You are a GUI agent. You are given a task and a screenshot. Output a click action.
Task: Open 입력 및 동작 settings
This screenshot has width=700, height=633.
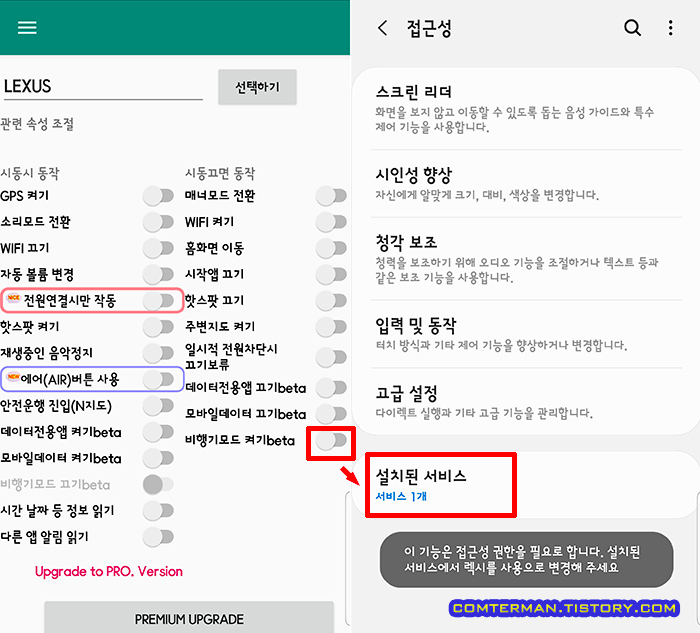[x=527, y=334]
